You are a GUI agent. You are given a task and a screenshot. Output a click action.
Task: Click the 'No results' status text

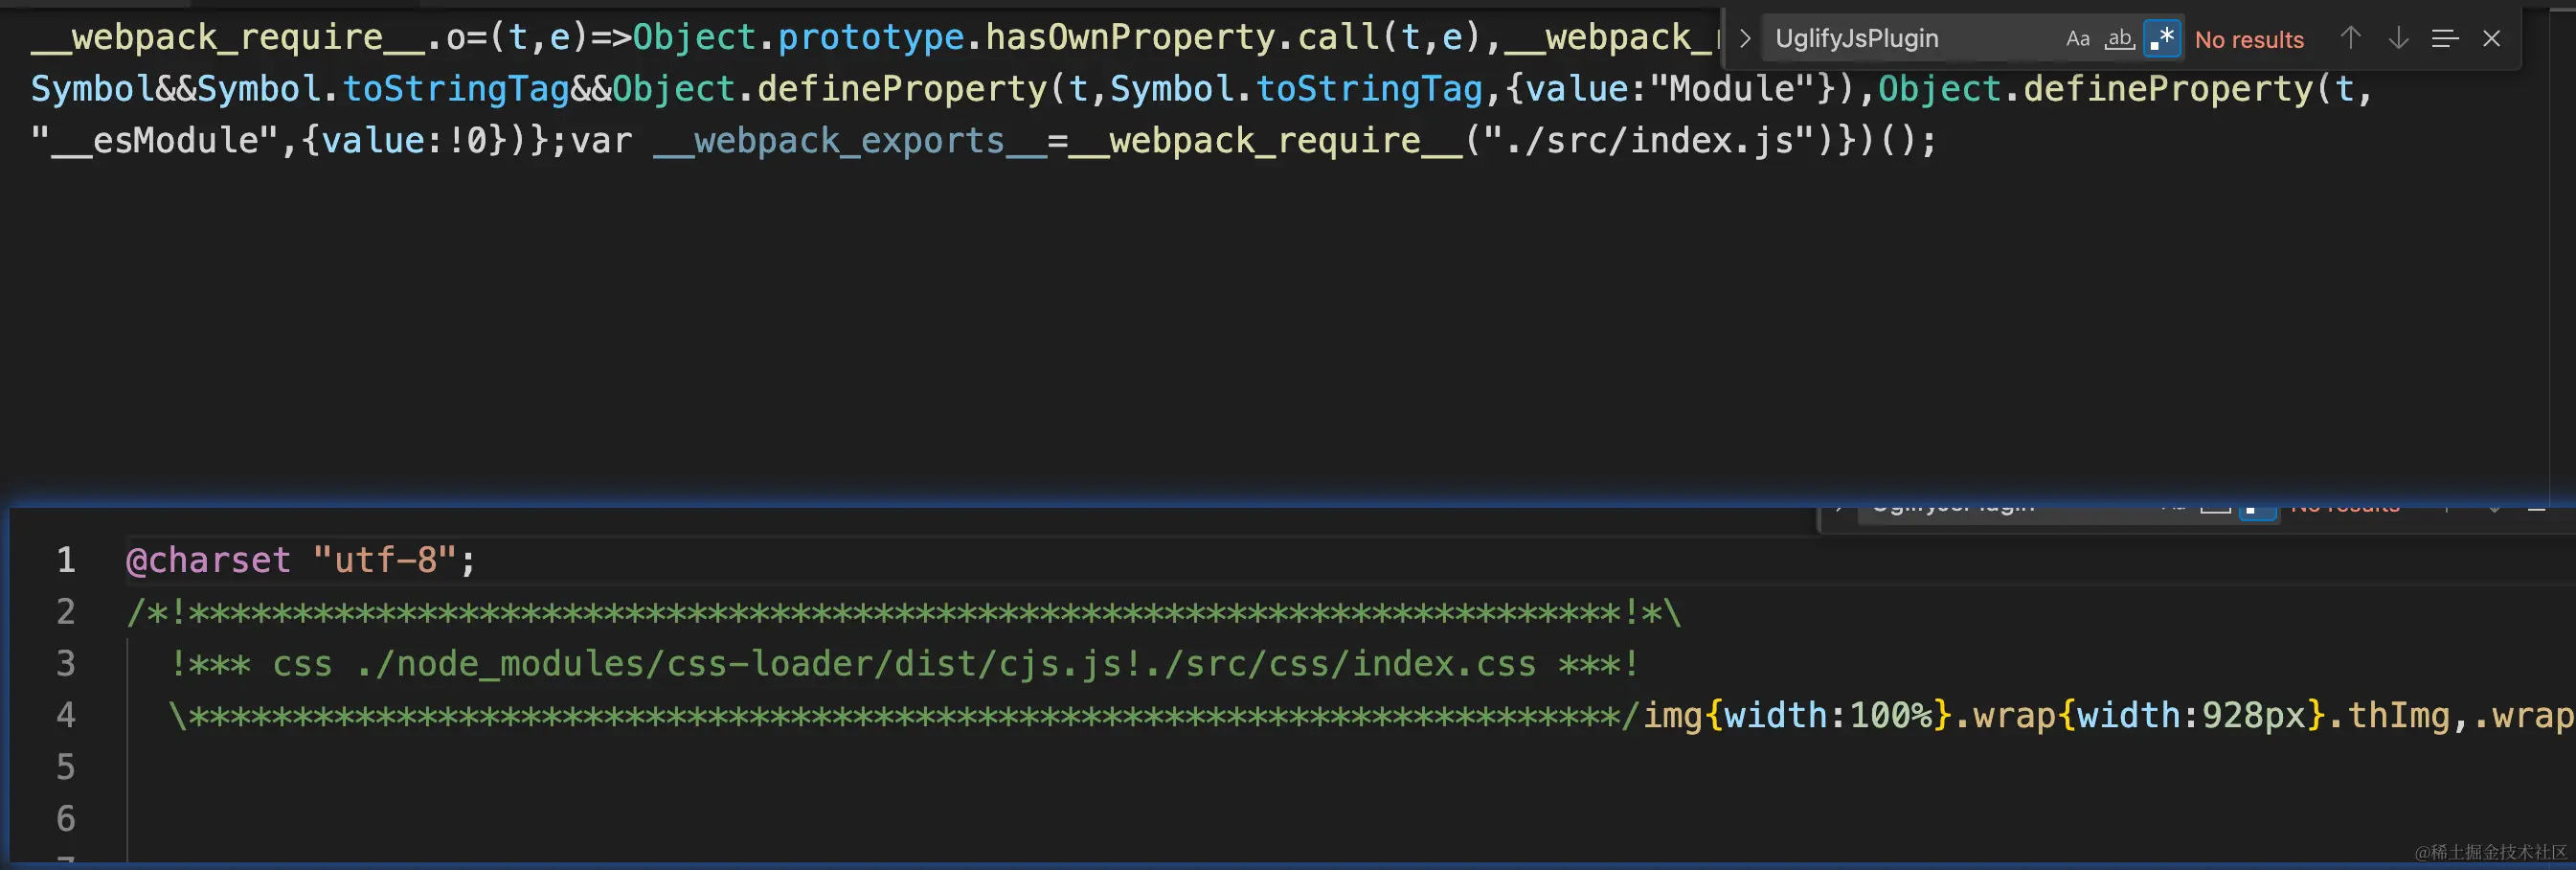pos(2249,40)
